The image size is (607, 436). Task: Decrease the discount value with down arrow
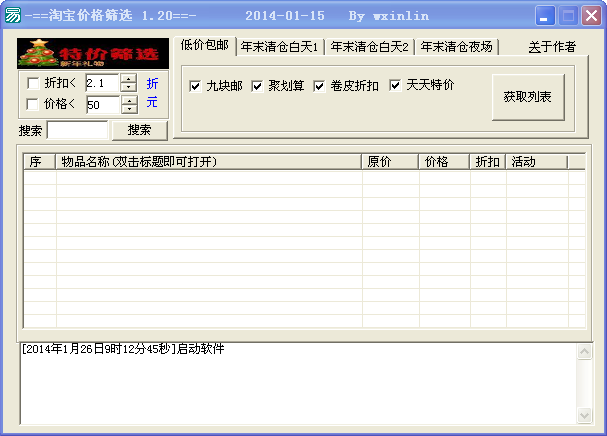(129, 88)
